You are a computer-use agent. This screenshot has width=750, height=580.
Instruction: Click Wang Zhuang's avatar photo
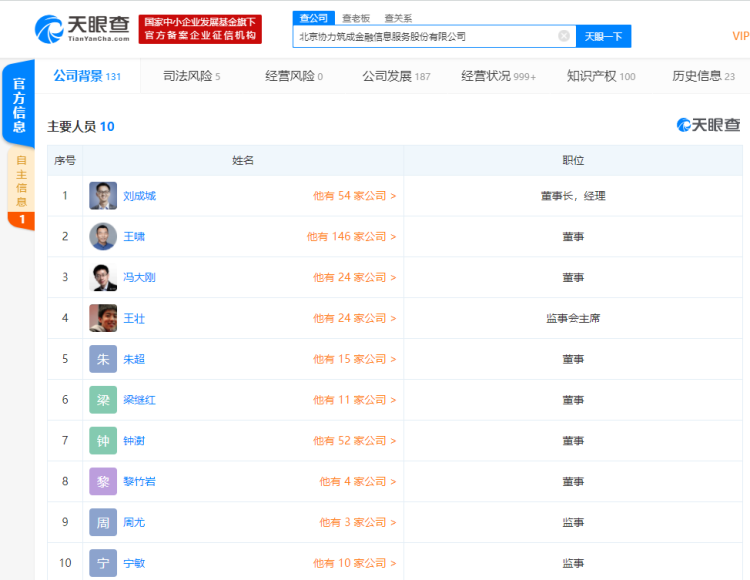point(103,318)
